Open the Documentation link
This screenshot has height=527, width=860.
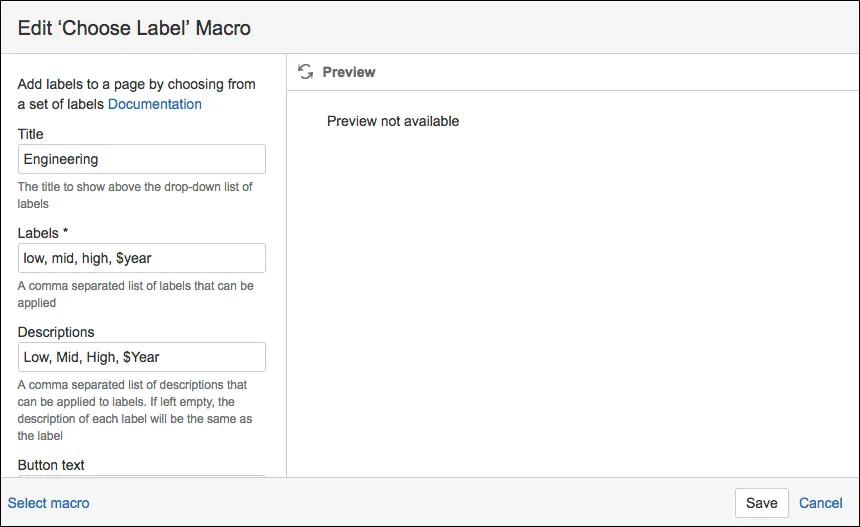(155, 104)
